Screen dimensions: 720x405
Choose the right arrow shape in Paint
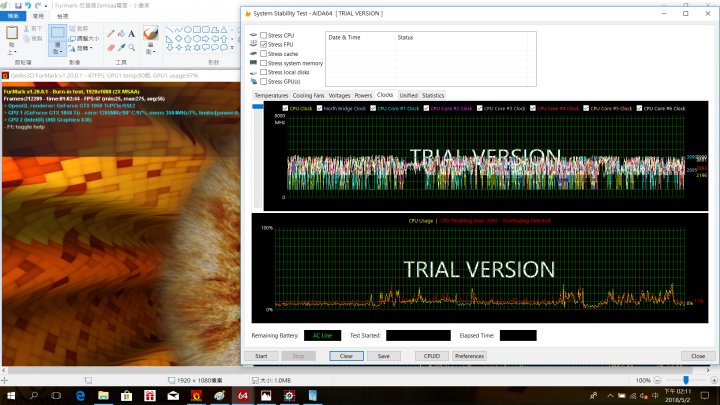tap(206, 39)
